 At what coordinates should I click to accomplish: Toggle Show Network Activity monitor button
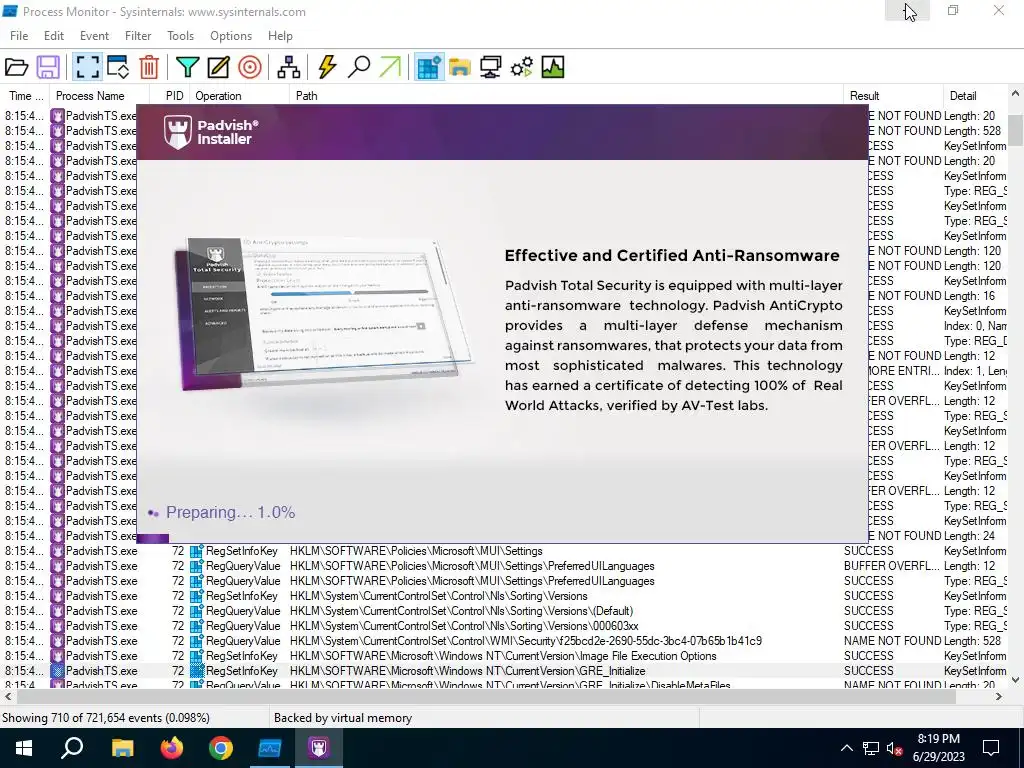coord(490,67)
